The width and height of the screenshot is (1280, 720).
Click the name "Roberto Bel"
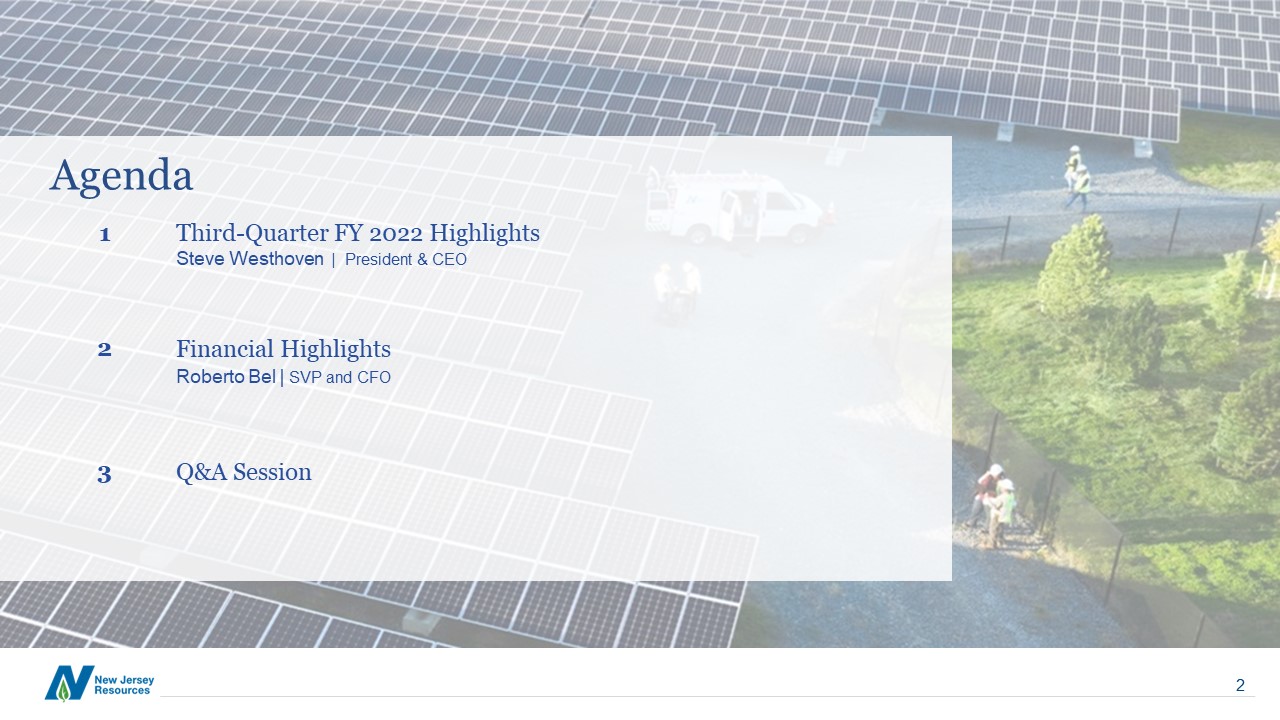pyautogui.click(x=225, y=377)
